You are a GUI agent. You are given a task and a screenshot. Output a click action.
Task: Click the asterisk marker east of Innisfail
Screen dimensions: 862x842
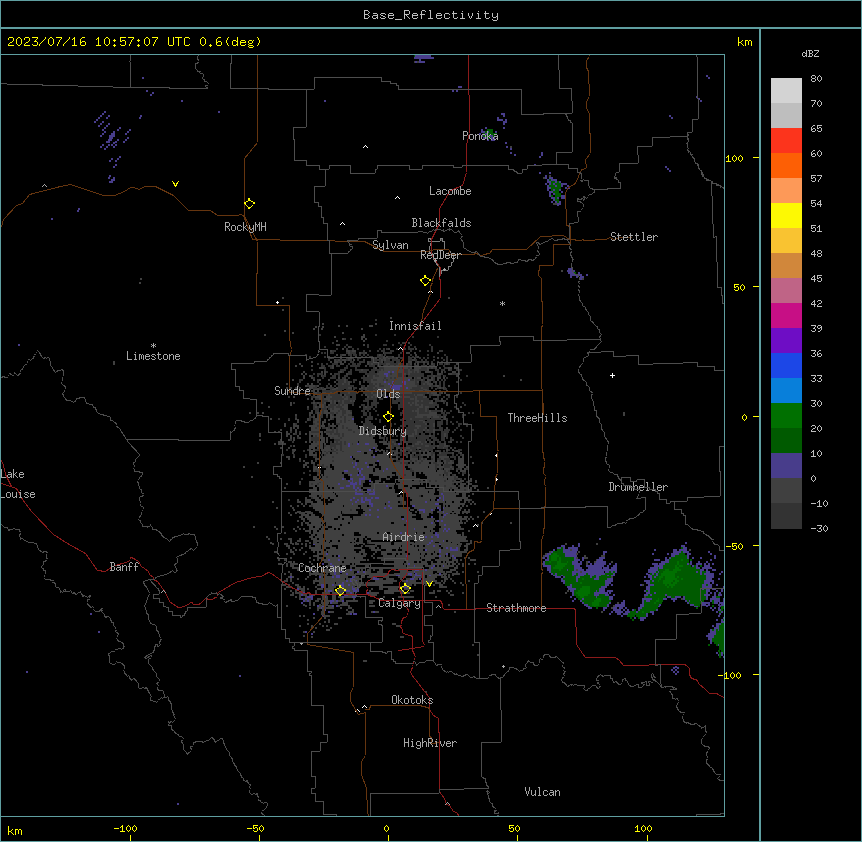point(502,303)
